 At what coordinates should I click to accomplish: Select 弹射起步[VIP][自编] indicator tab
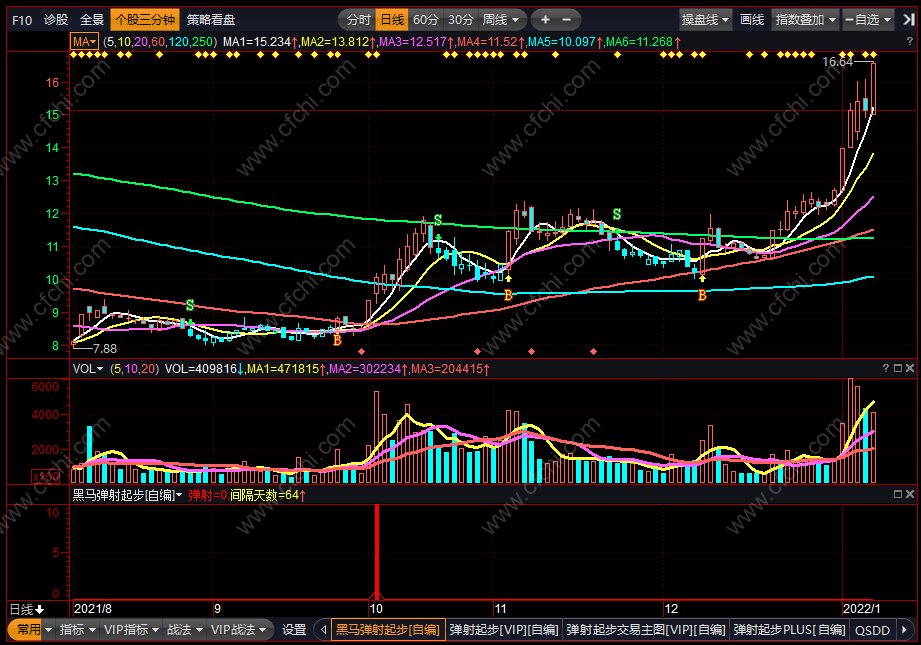pyautogui.click(x=504, y=630)
